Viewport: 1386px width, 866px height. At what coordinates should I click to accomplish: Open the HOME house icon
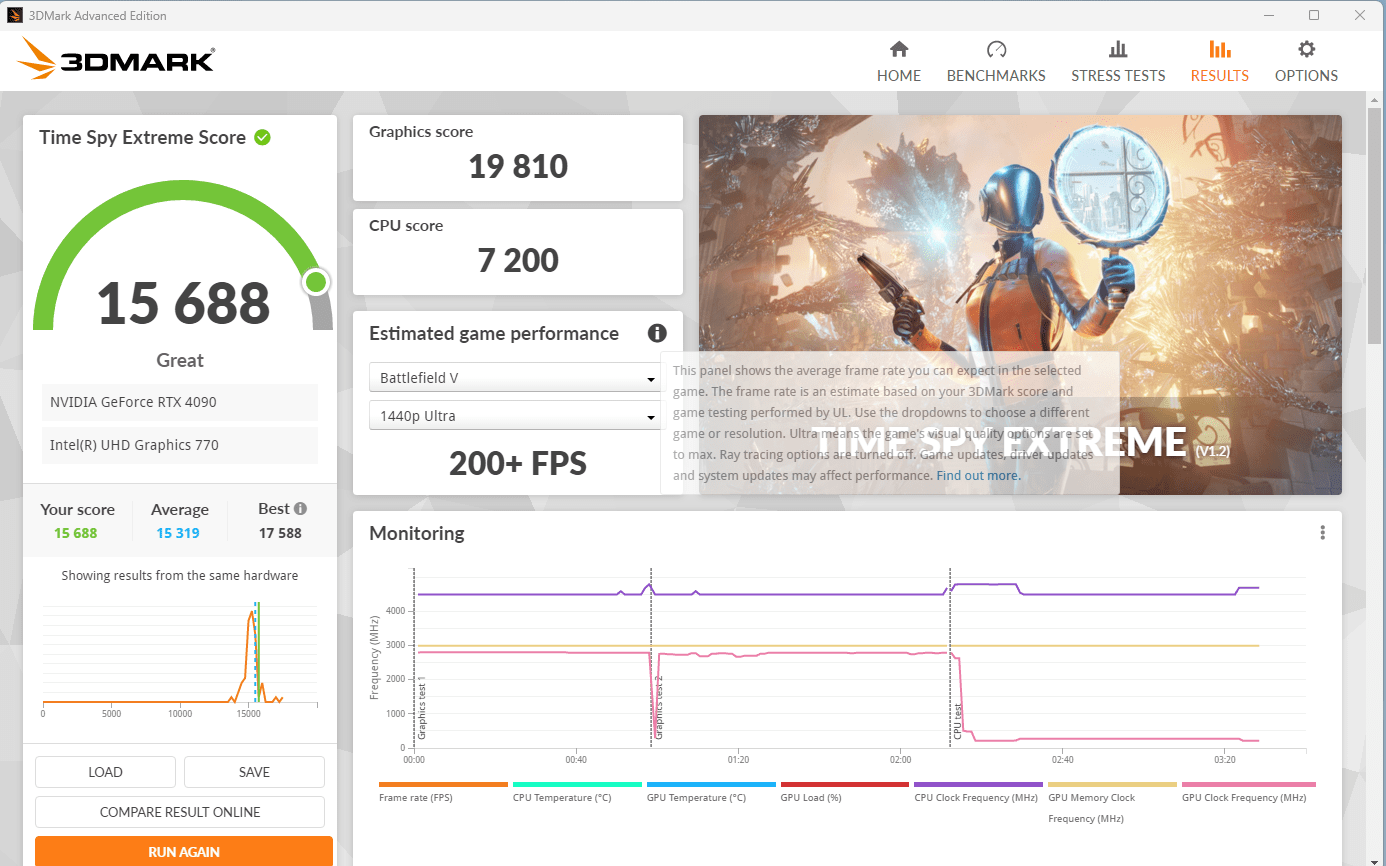point(899,49)
